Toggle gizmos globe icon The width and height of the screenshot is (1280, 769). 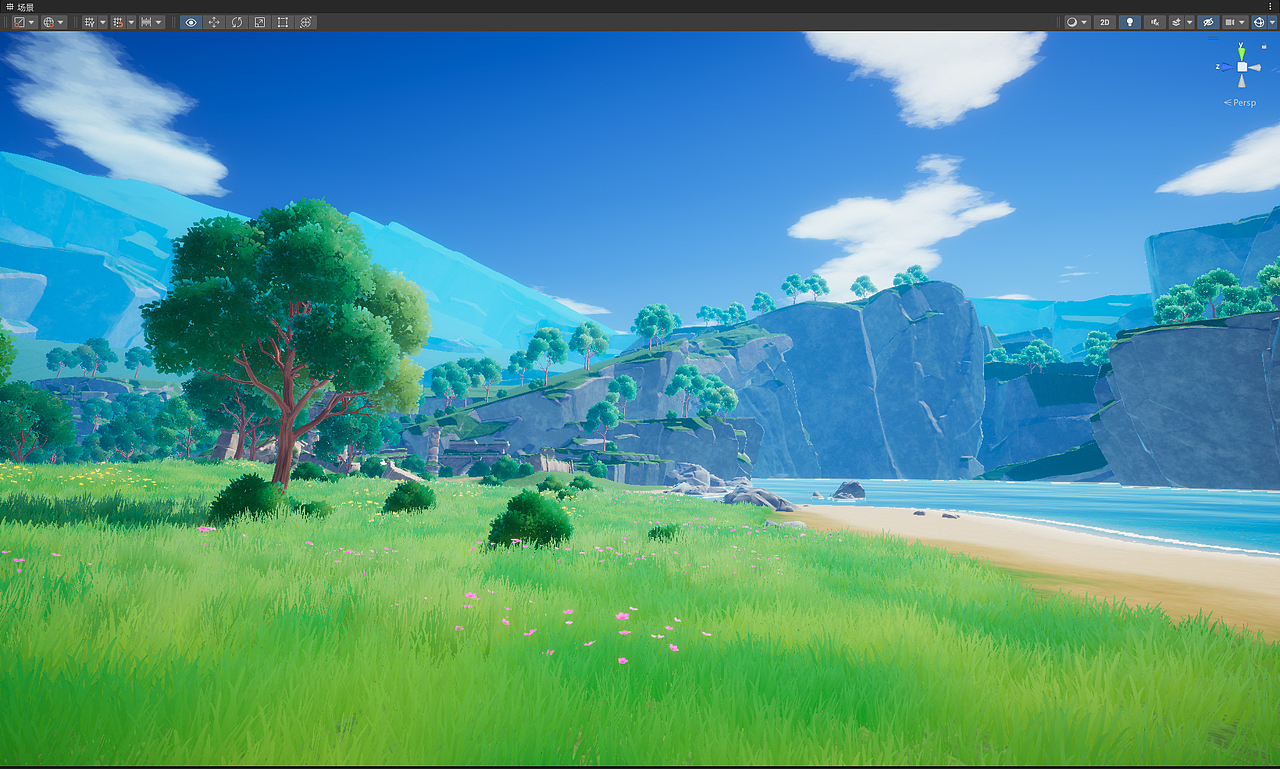[x=1259, y=22]
